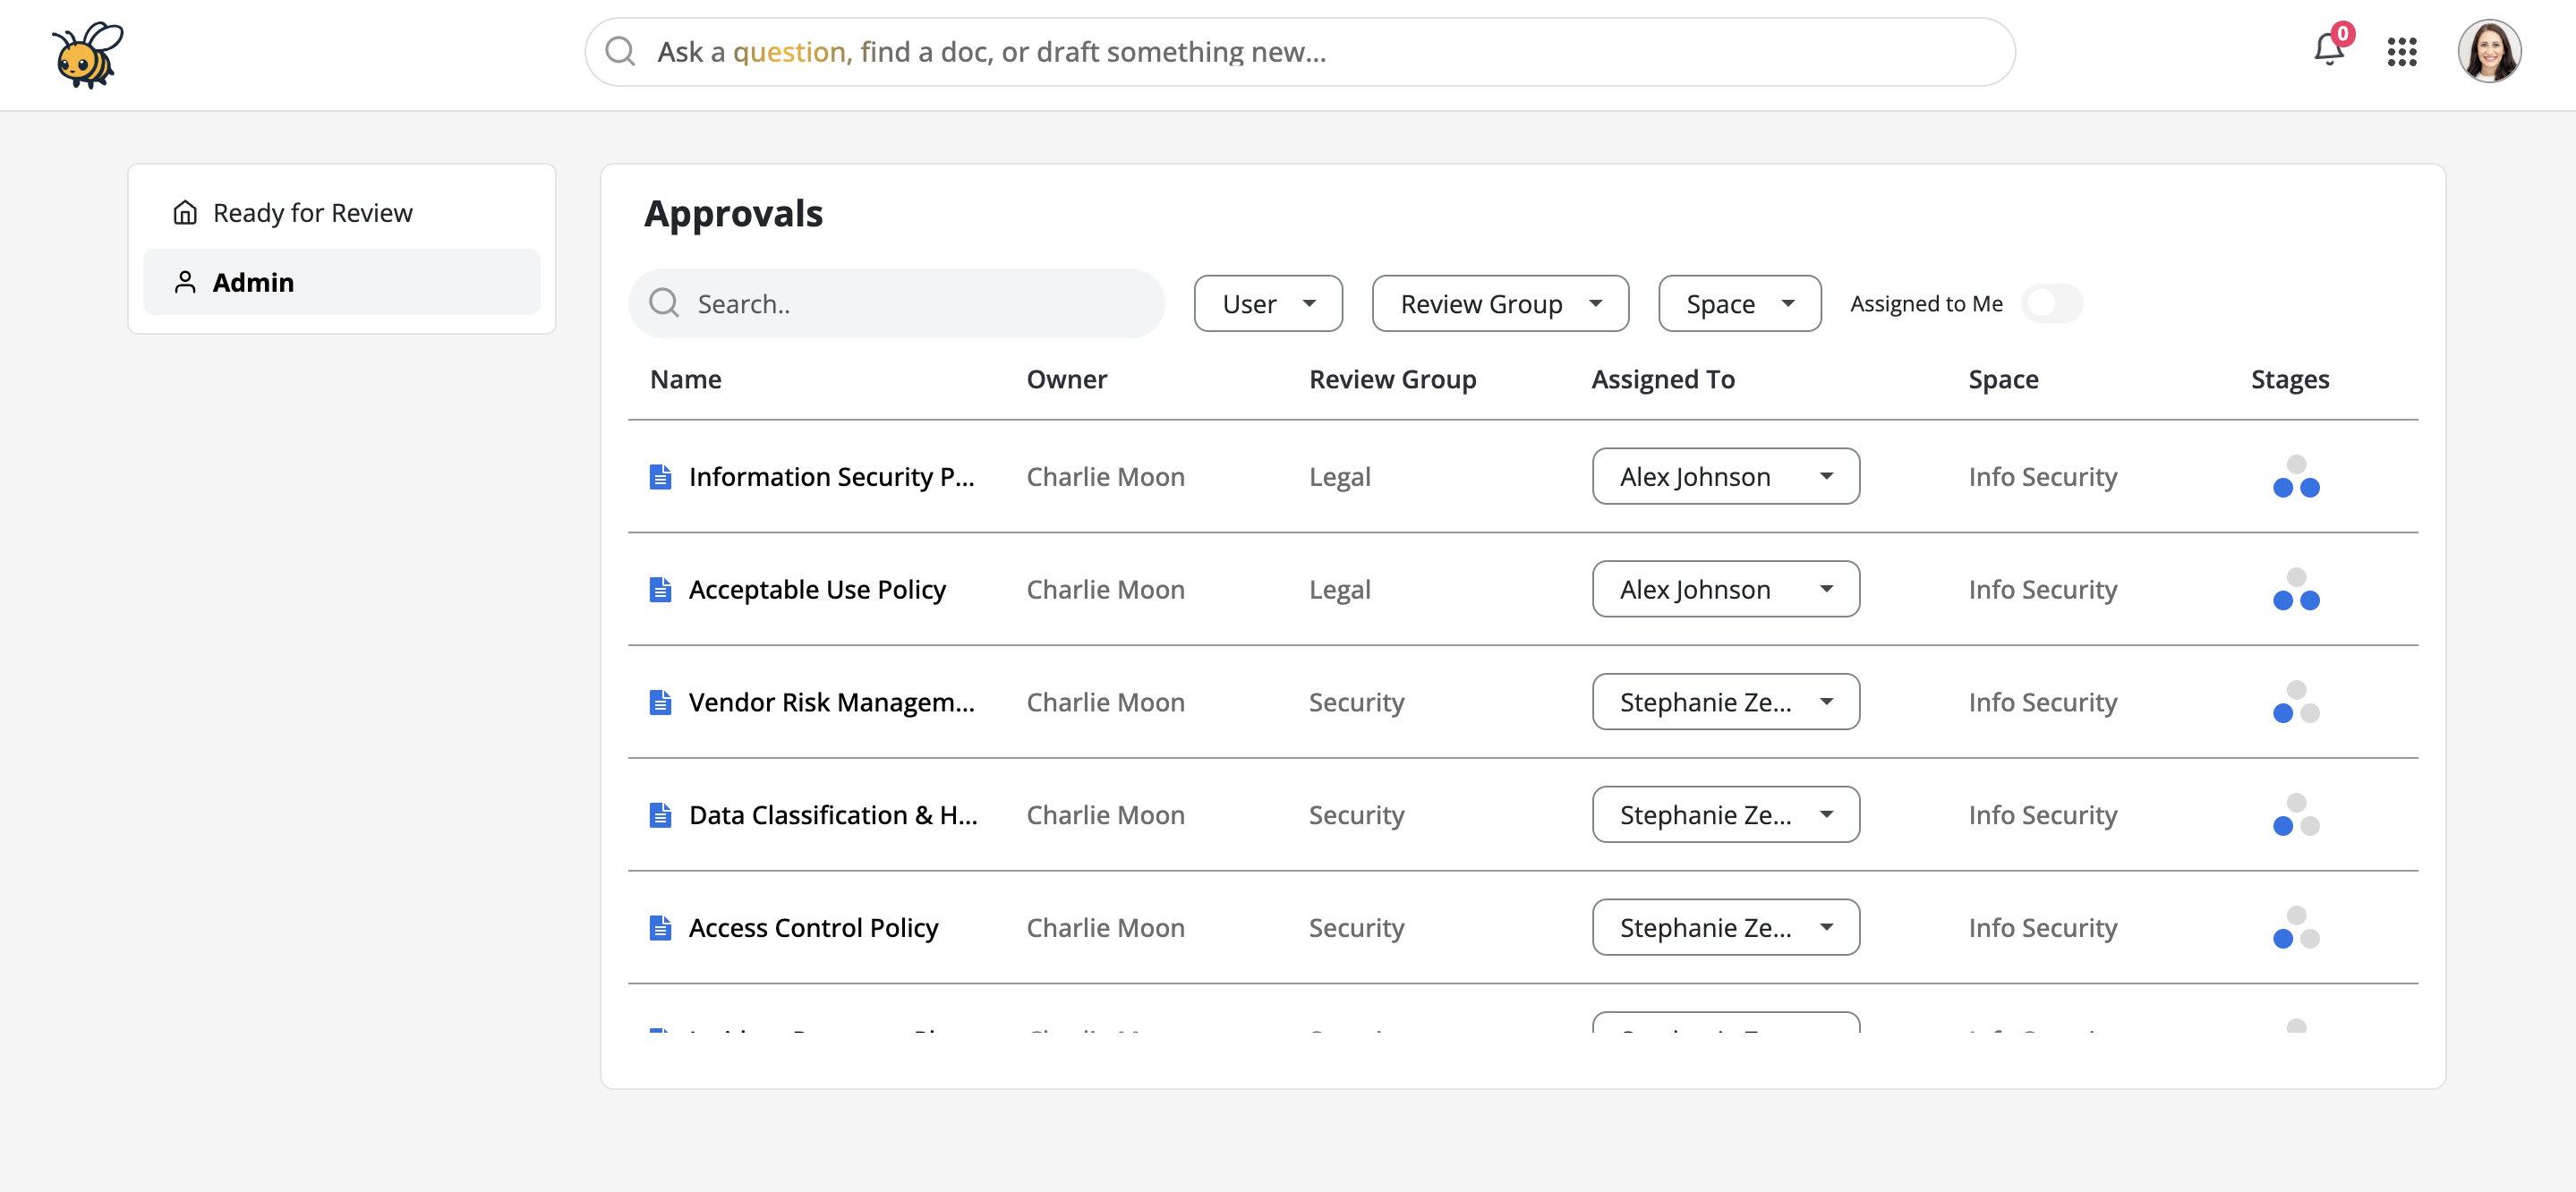Open the Review Group filter dropdown
The height and width of the screenshot is (1192, 2576).
(x=1499, y=304)
